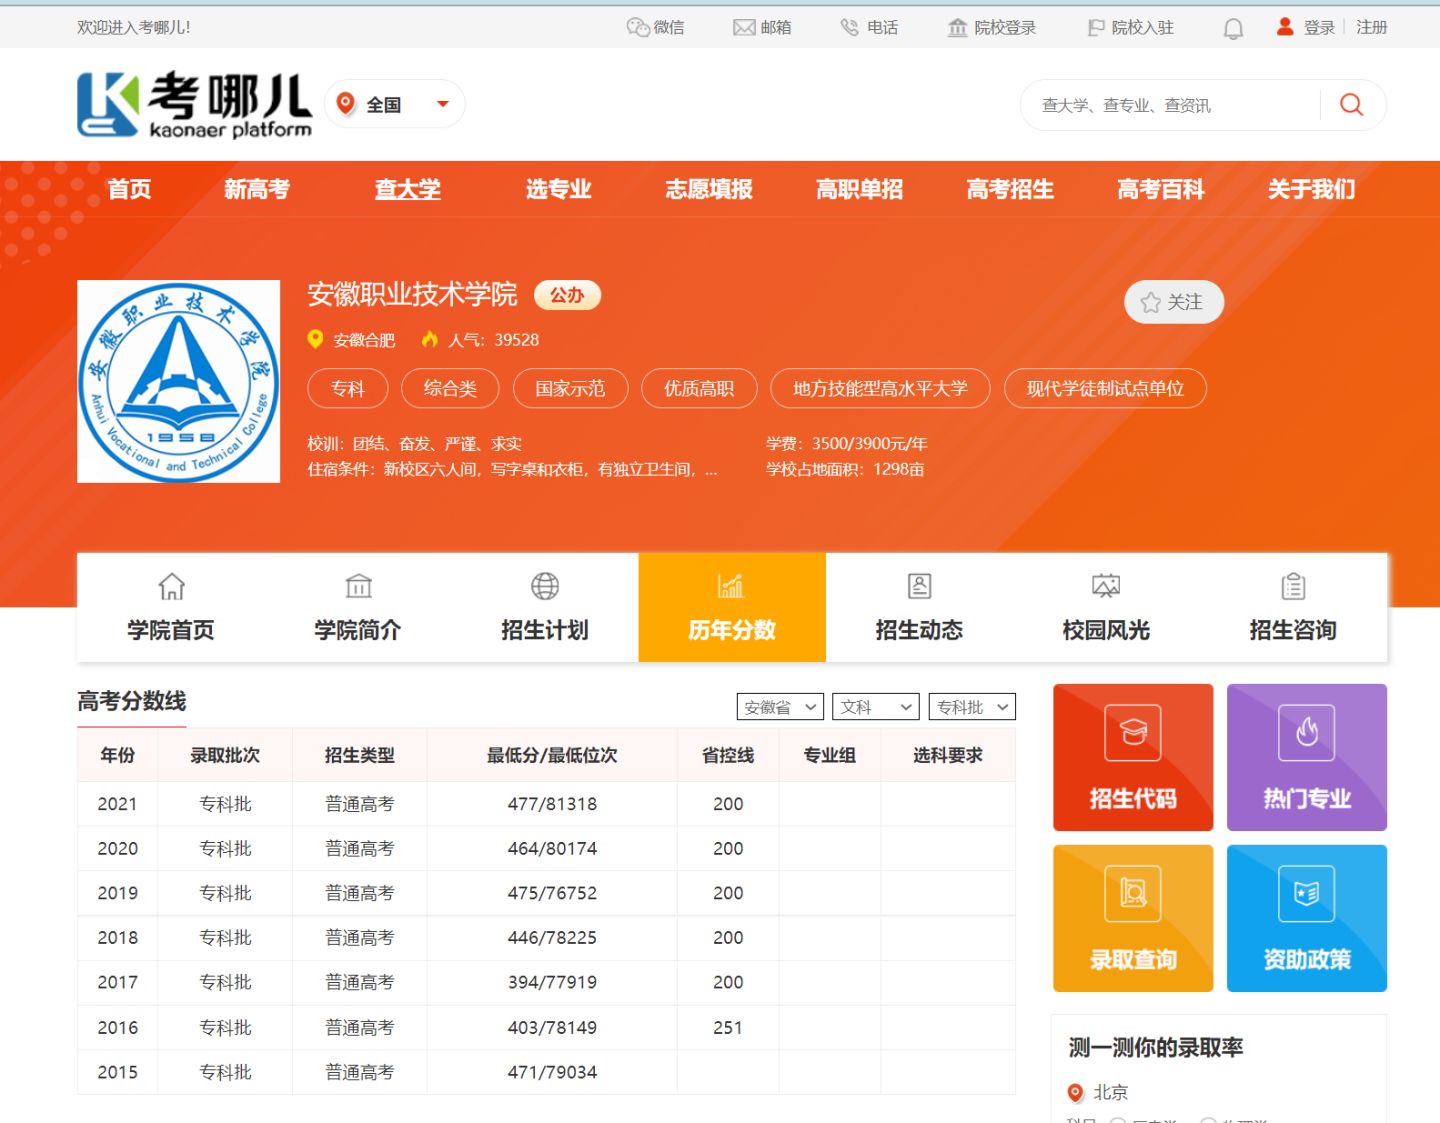Click the college emblem thumbnail
Image resolution: width=1440 pixels, height=1123 pixels.
tap(179, 381)
